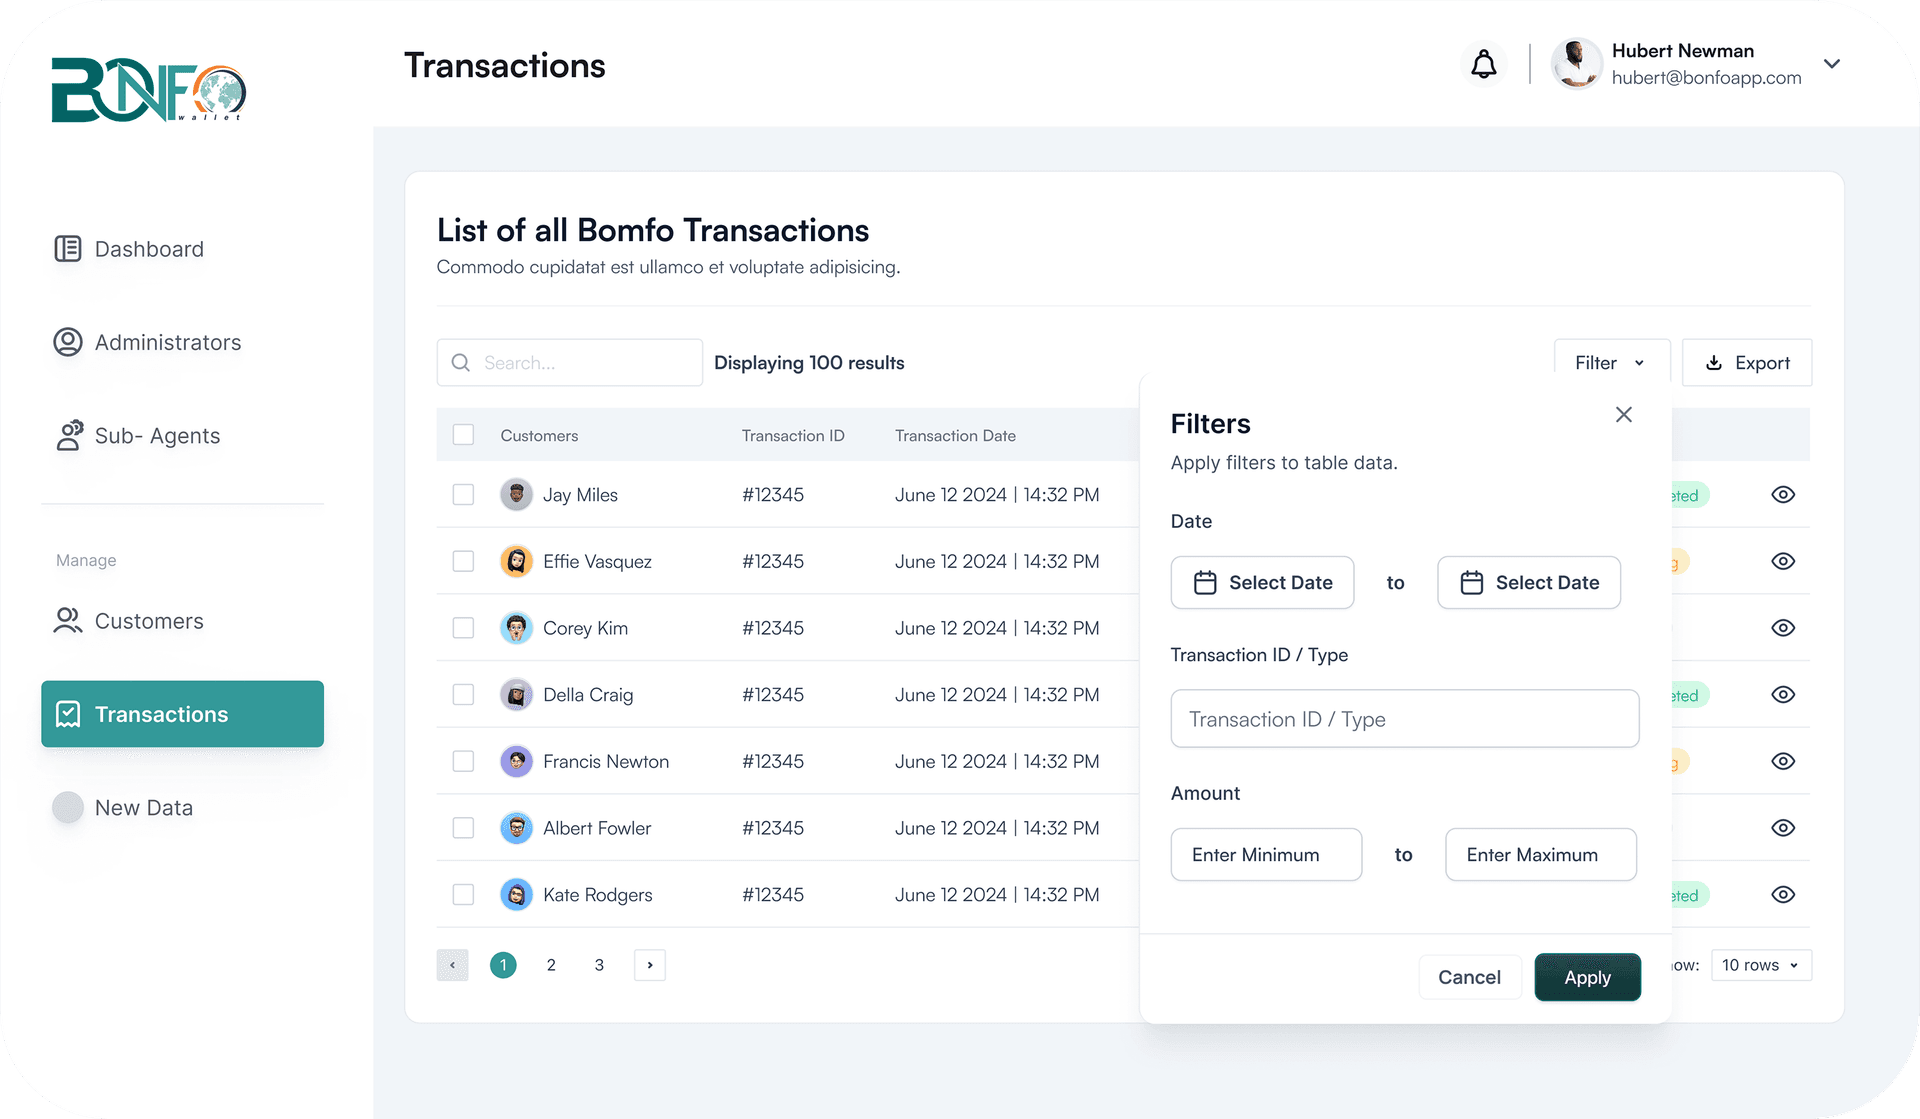The width and height of the screenshot is (1920, 1119).
Task: Open the end Select Date picker
Action: point(1529,582)
